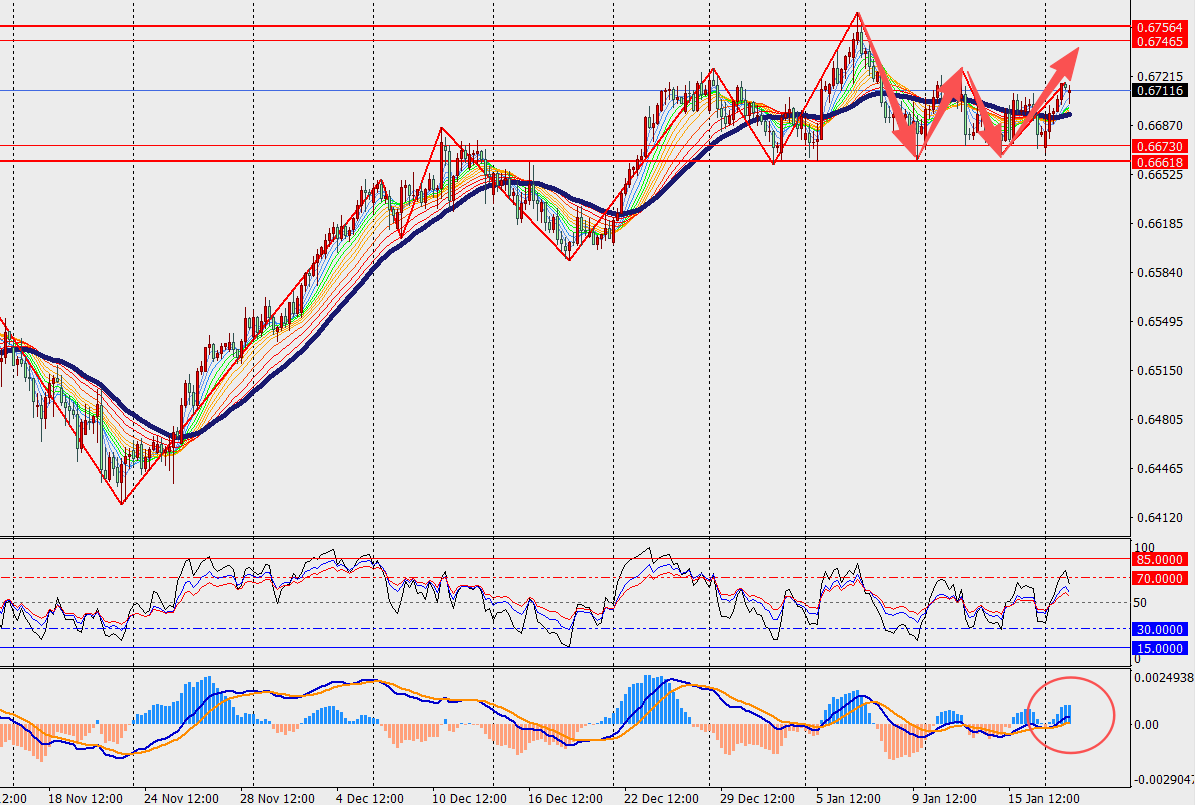Click the red 0.67564 price level label
Screen dimensions: 1195x805
1160,27
